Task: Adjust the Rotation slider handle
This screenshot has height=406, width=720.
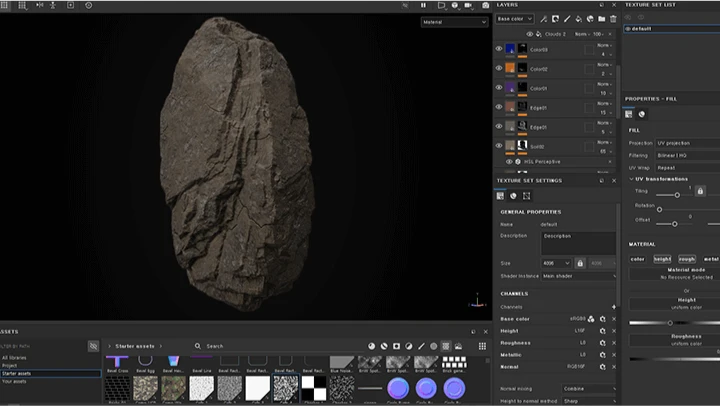Action: pyautogui.click(x=659, y=209)
